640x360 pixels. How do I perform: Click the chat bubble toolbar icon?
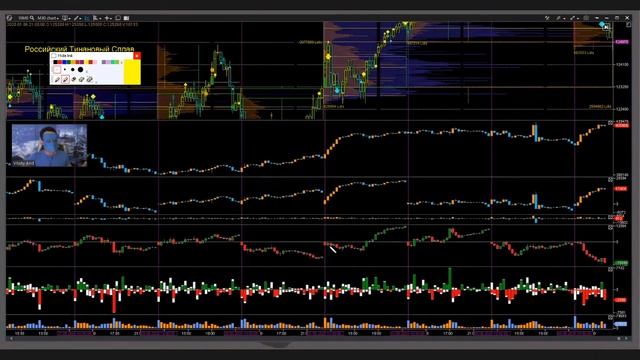[x=118, y=18]
